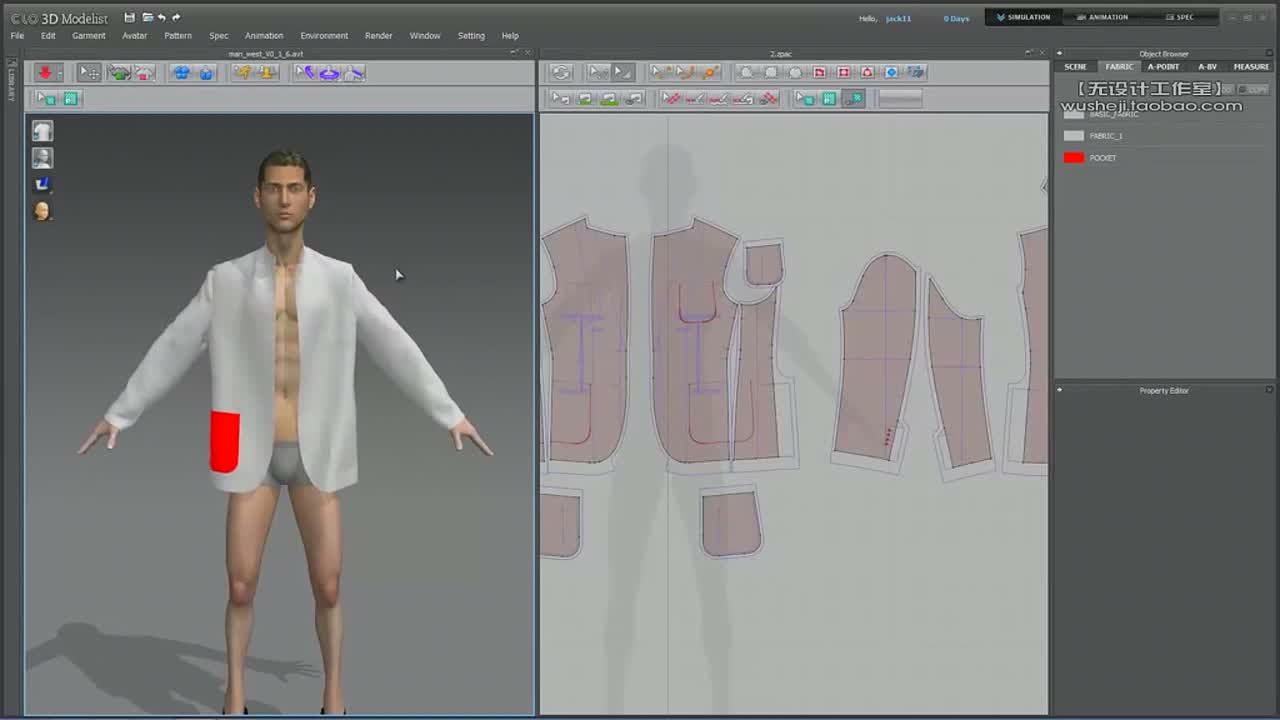Switch to the SCENE tab
This screenshot has height=720, width=1280.
(1075, 67)
